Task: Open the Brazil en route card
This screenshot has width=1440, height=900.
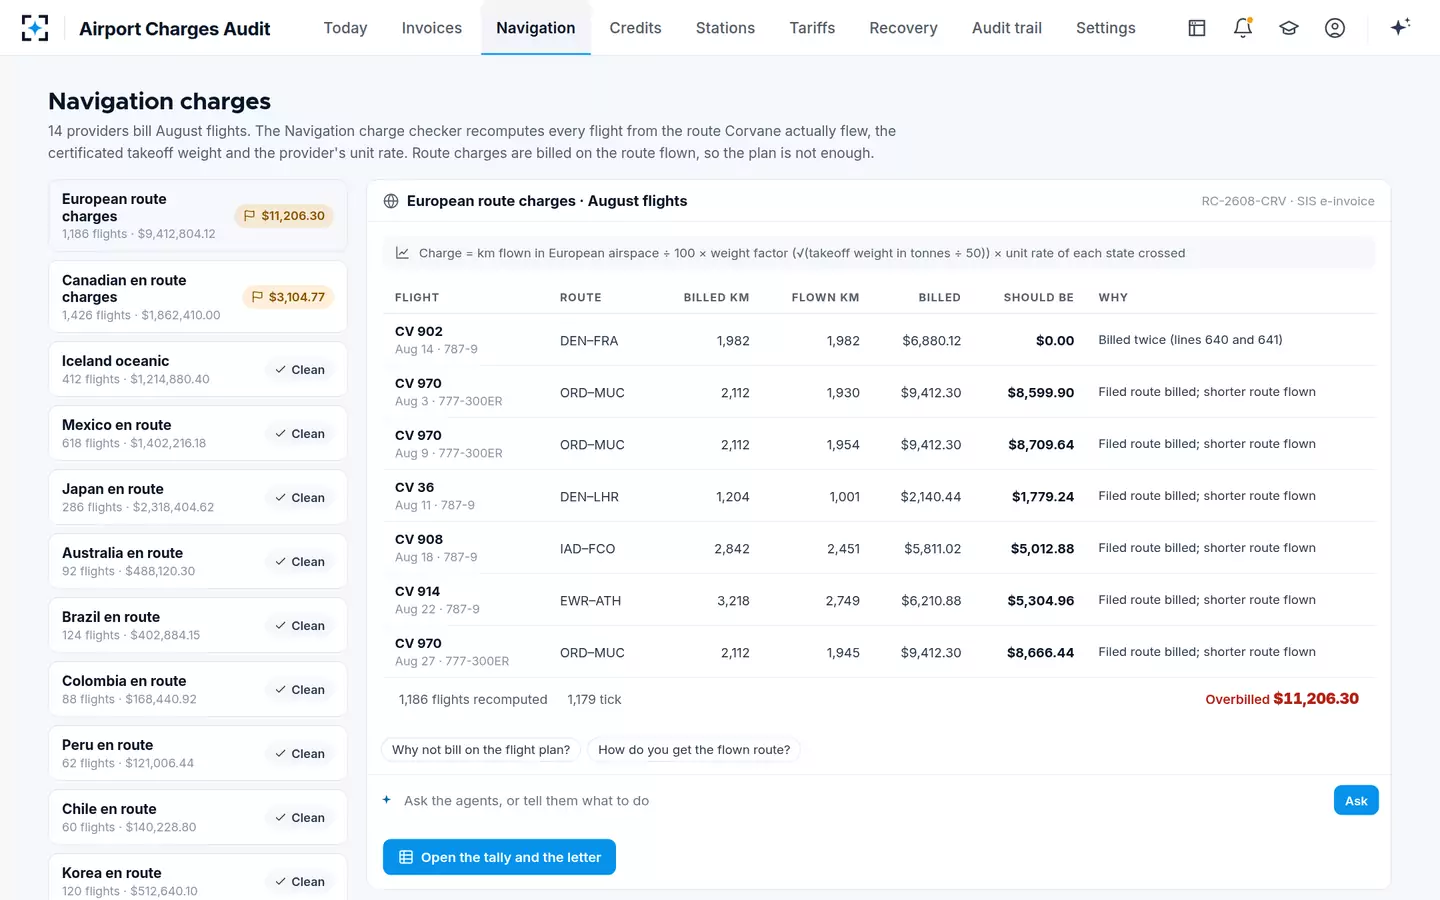Action: (198, 625)
